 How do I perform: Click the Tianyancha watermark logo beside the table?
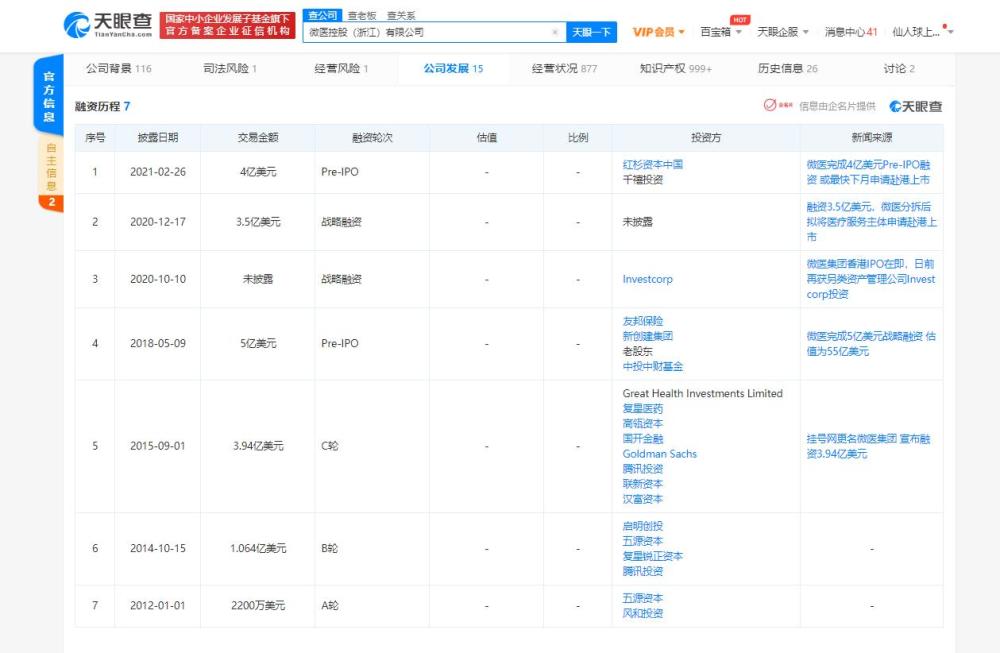click(x=916, y=106)
